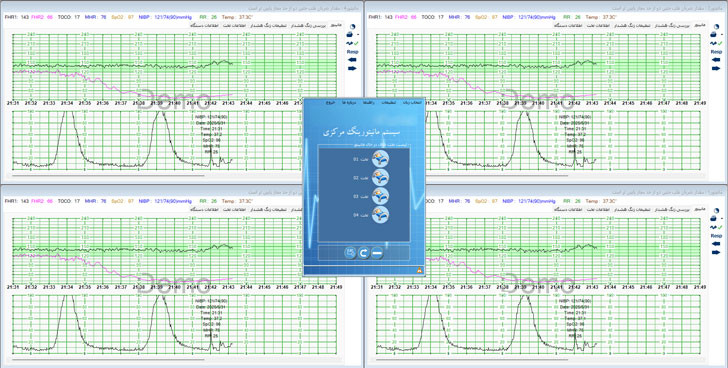Screen dimensions: 728x368
Task: Click the warning triangle icon in dialog footer
Action: click(419, 271)
